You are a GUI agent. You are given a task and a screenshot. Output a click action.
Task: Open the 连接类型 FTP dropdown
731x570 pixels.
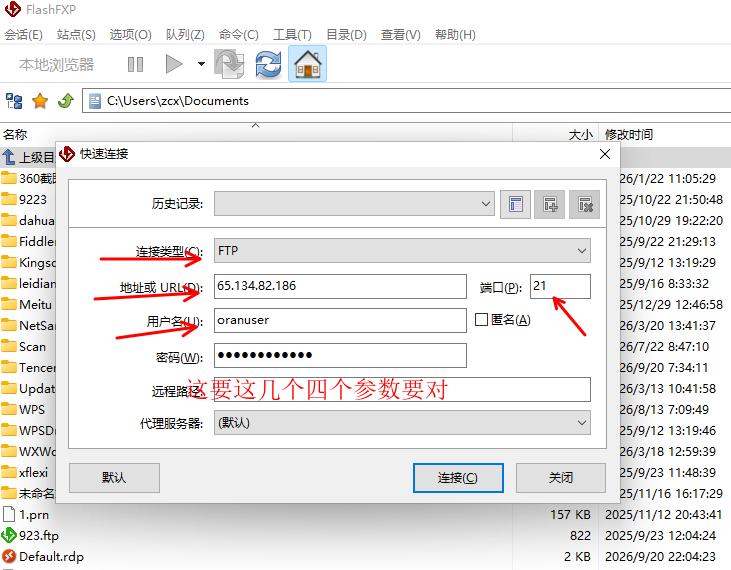tap(402, 251)
